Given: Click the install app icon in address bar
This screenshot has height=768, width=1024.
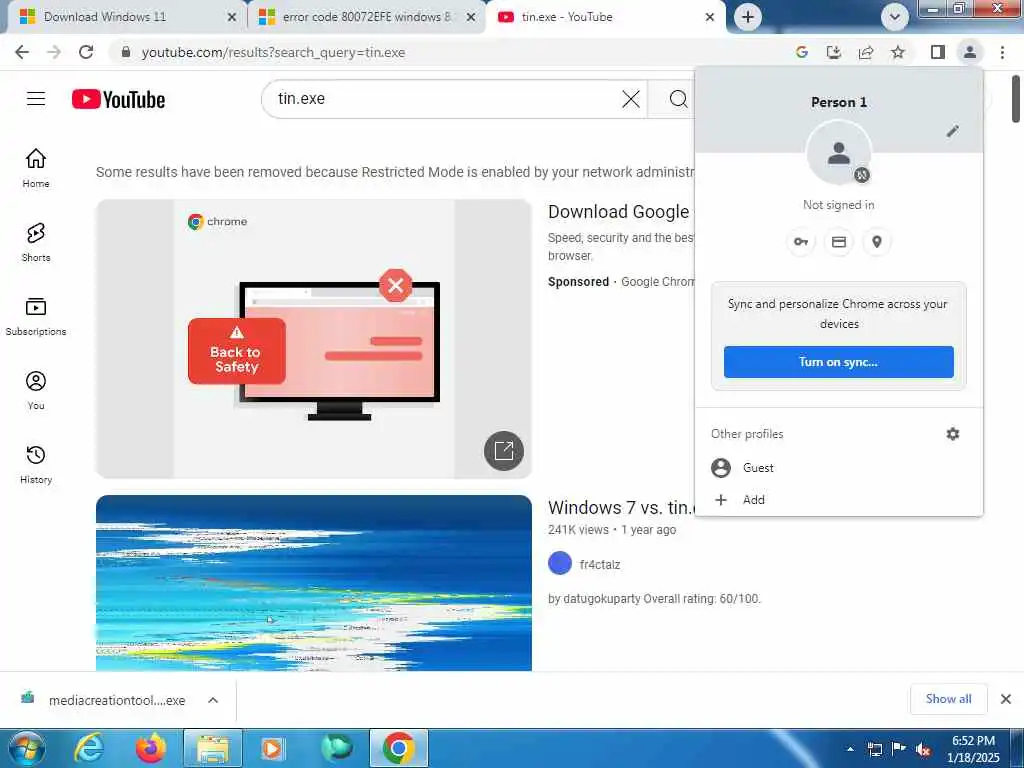Looking at the screenshot, I should [834, 52].
